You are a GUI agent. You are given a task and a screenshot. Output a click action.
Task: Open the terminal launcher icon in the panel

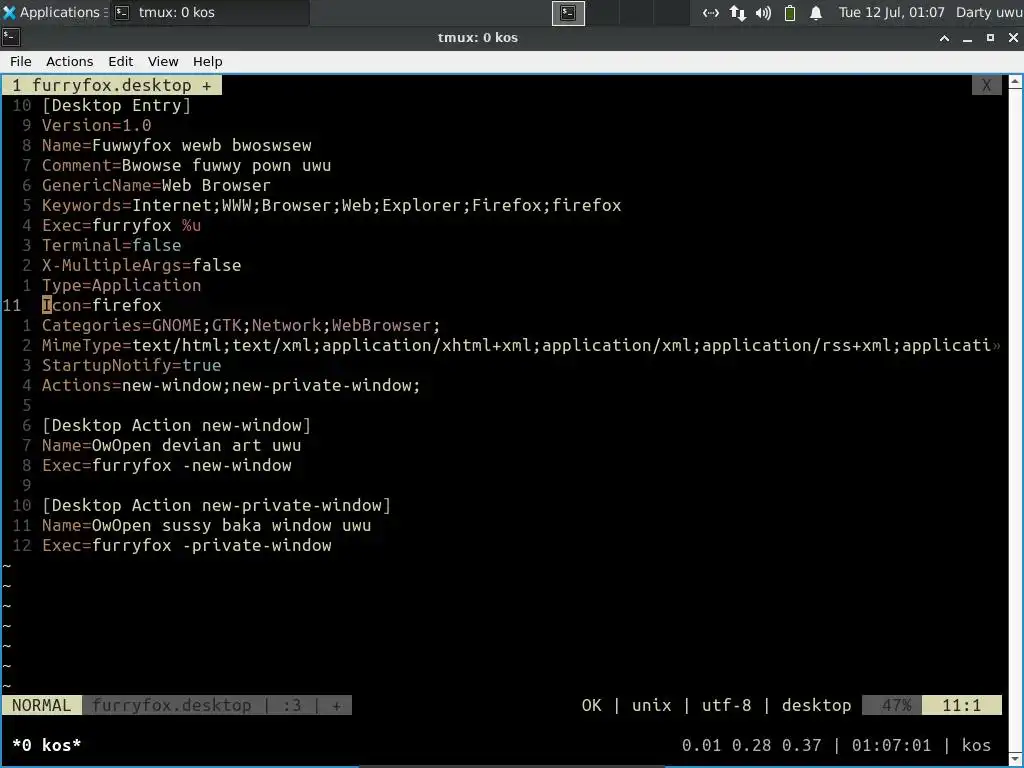click(568, 12)
